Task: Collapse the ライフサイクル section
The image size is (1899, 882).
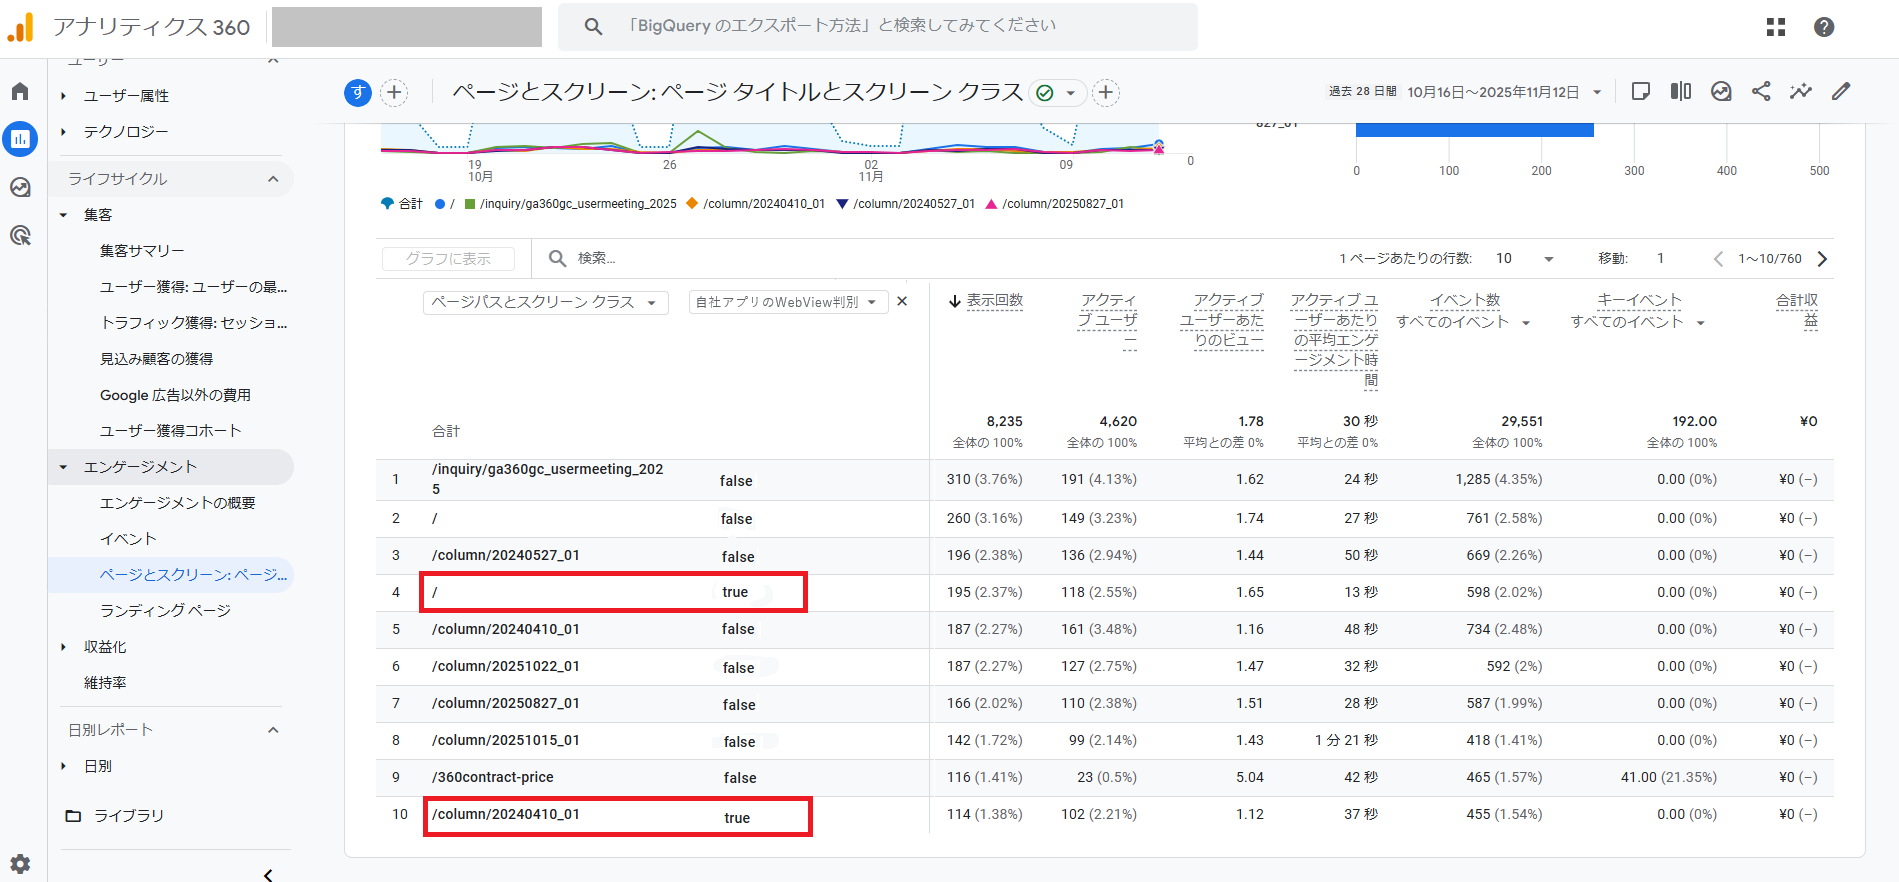Action: click(x=273, y=179)
